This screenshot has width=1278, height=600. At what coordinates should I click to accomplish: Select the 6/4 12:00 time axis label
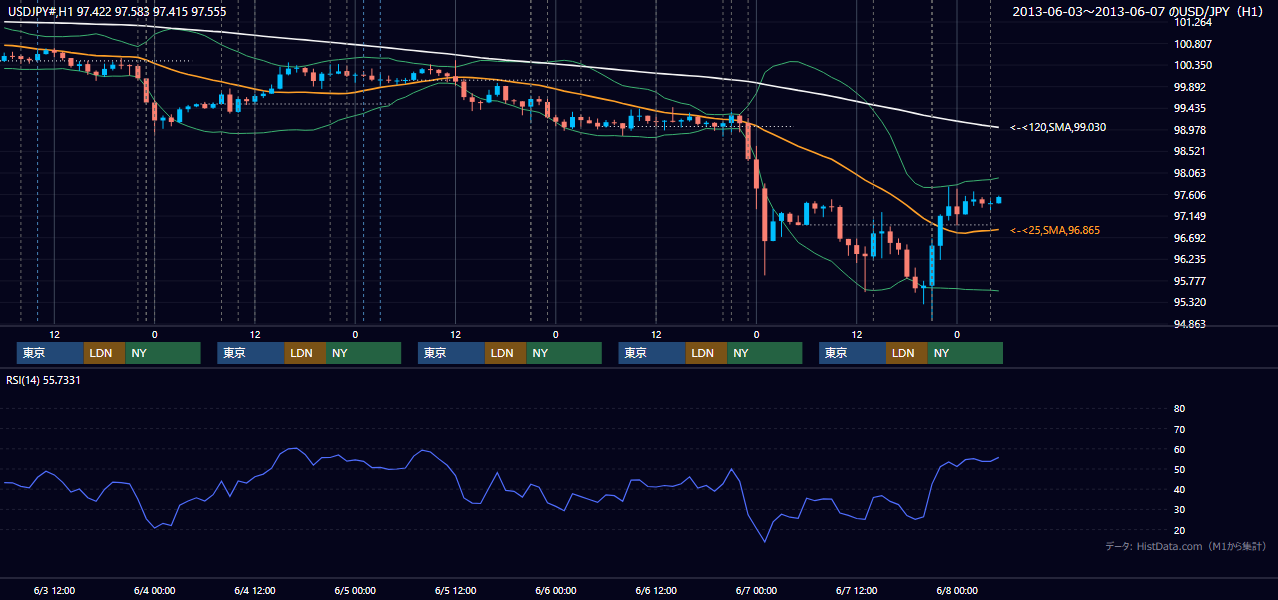[x=255, y=590]
